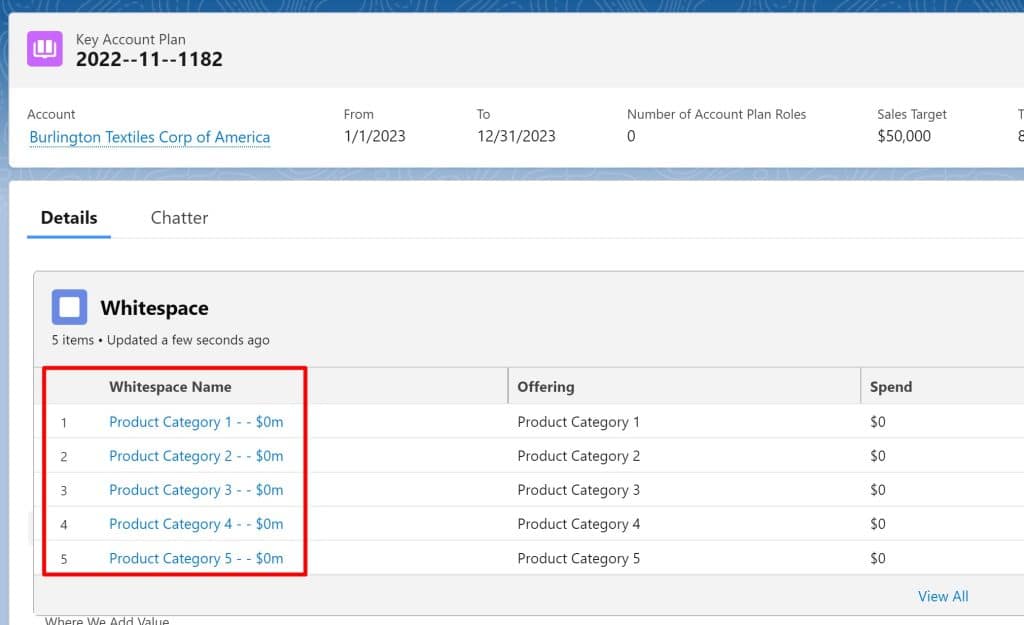Click the From date 1/1/2023
1024x625 pixels.
[374, 137]
